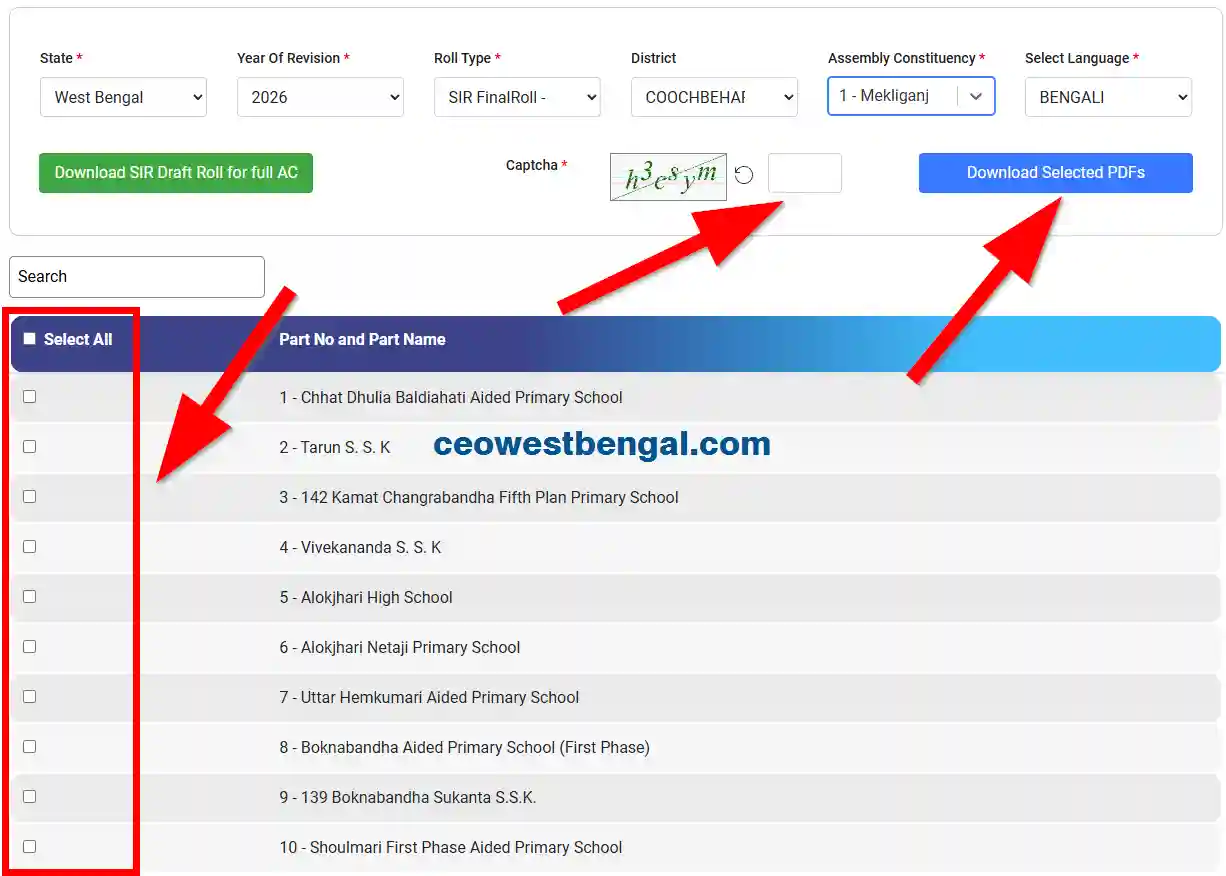
Task: Click the Search field above the table
Action: (137, 277)
